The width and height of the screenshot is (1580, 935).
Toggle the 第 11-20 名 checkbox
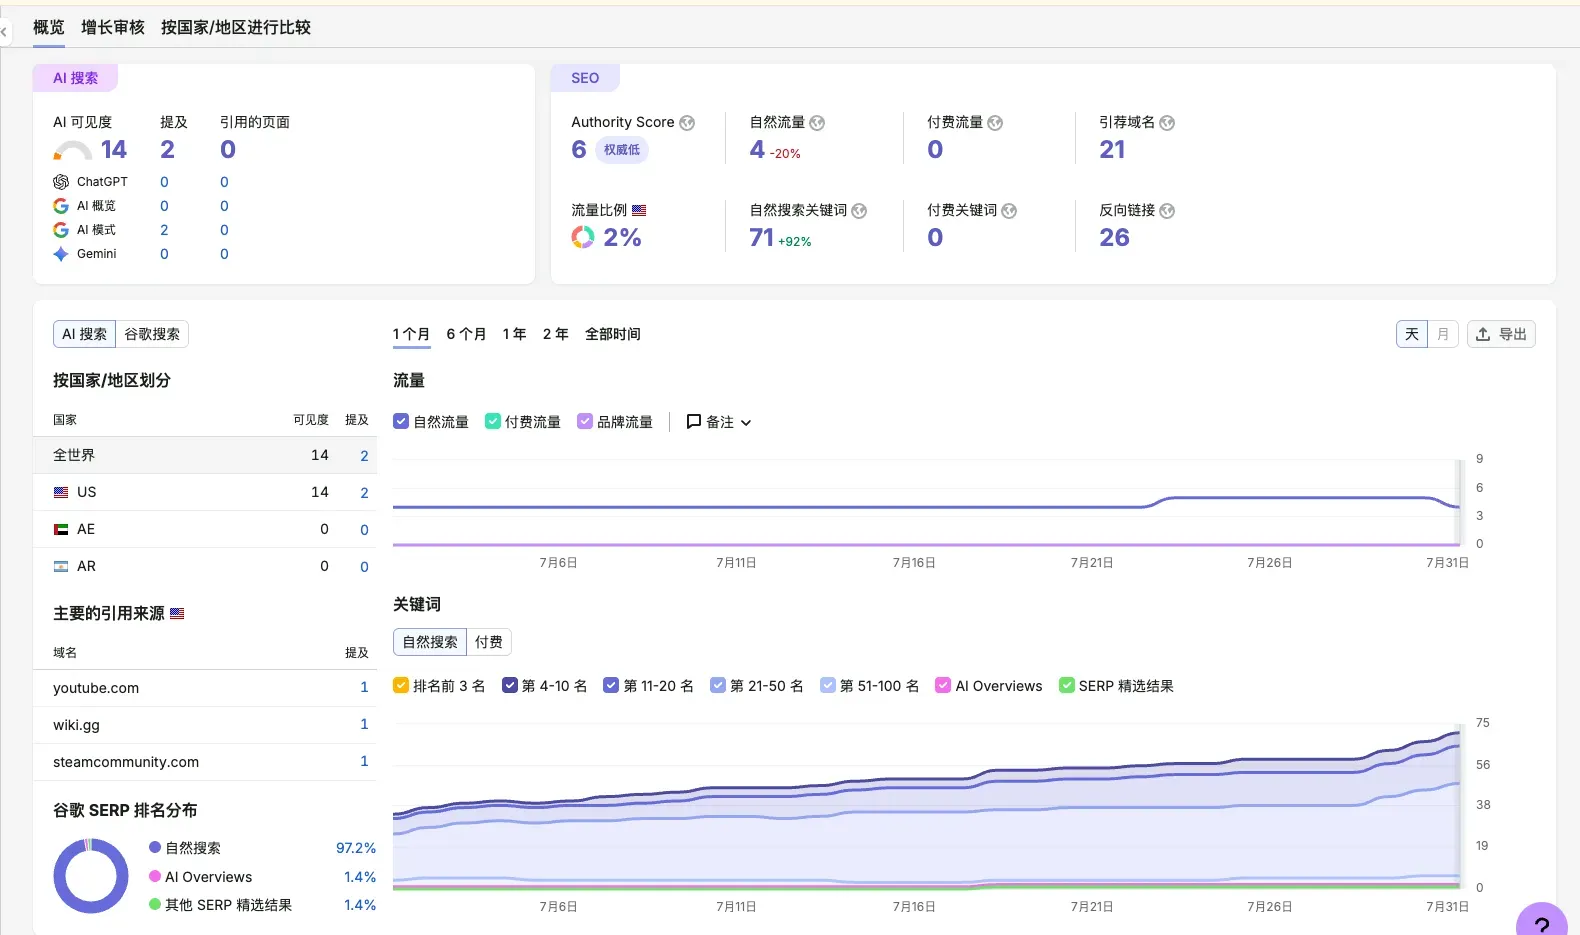pos(611,686)
